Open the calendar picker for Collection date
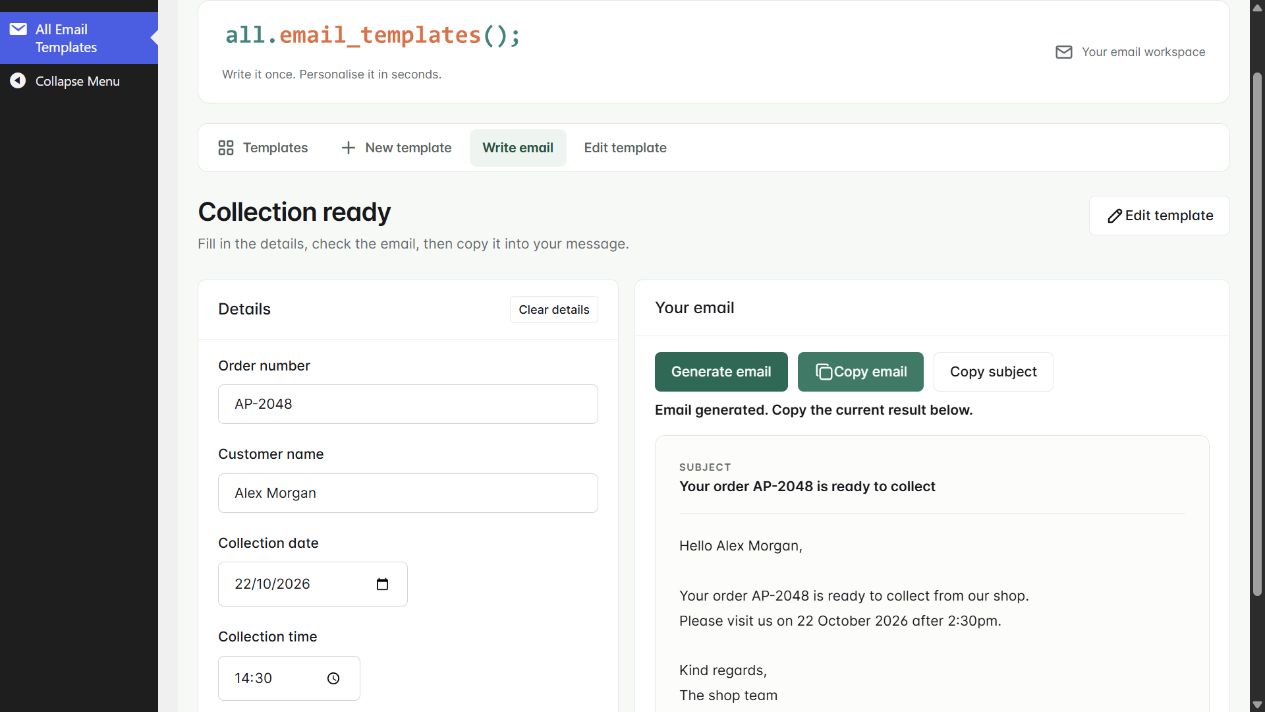Viewport: 1265px width, 712px height. pos(382,584)
